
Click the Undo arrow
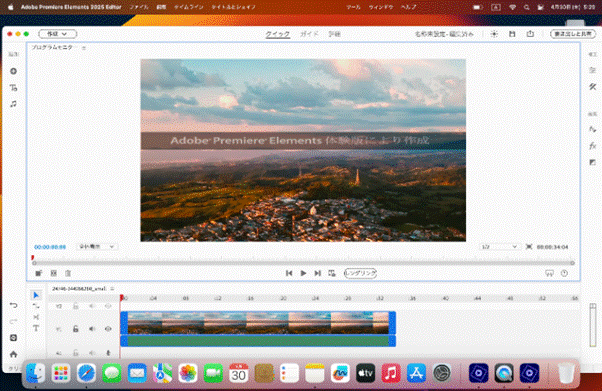pyautogui.click(x=13, y=305)
